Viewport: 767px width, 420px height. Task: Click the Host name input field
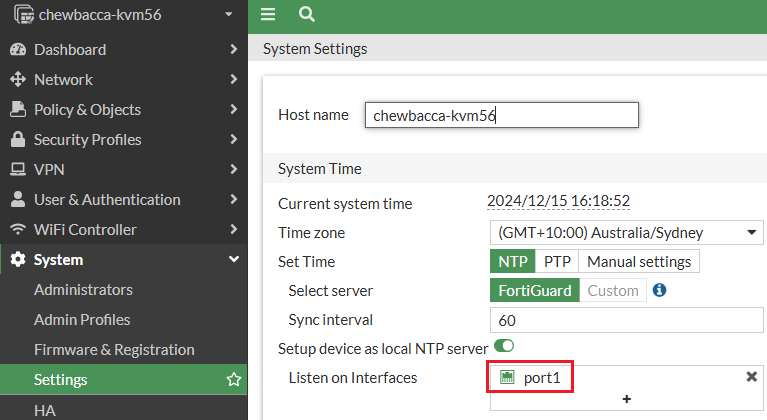500,115
